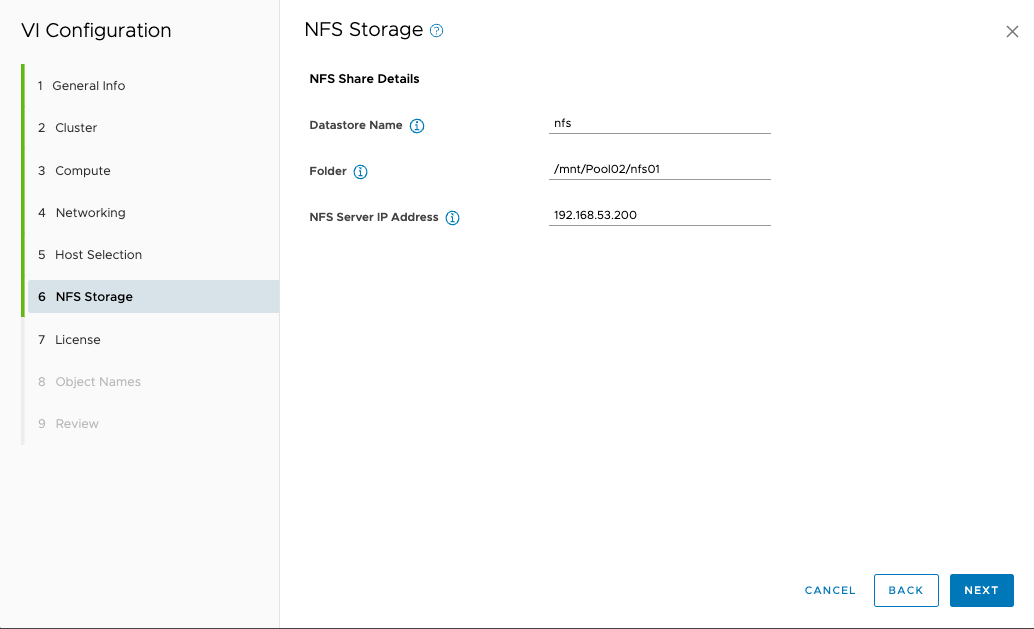This screenshot has width=1034, height=629.
Task: Open the NFS Storage help icon
Action: 437,30
